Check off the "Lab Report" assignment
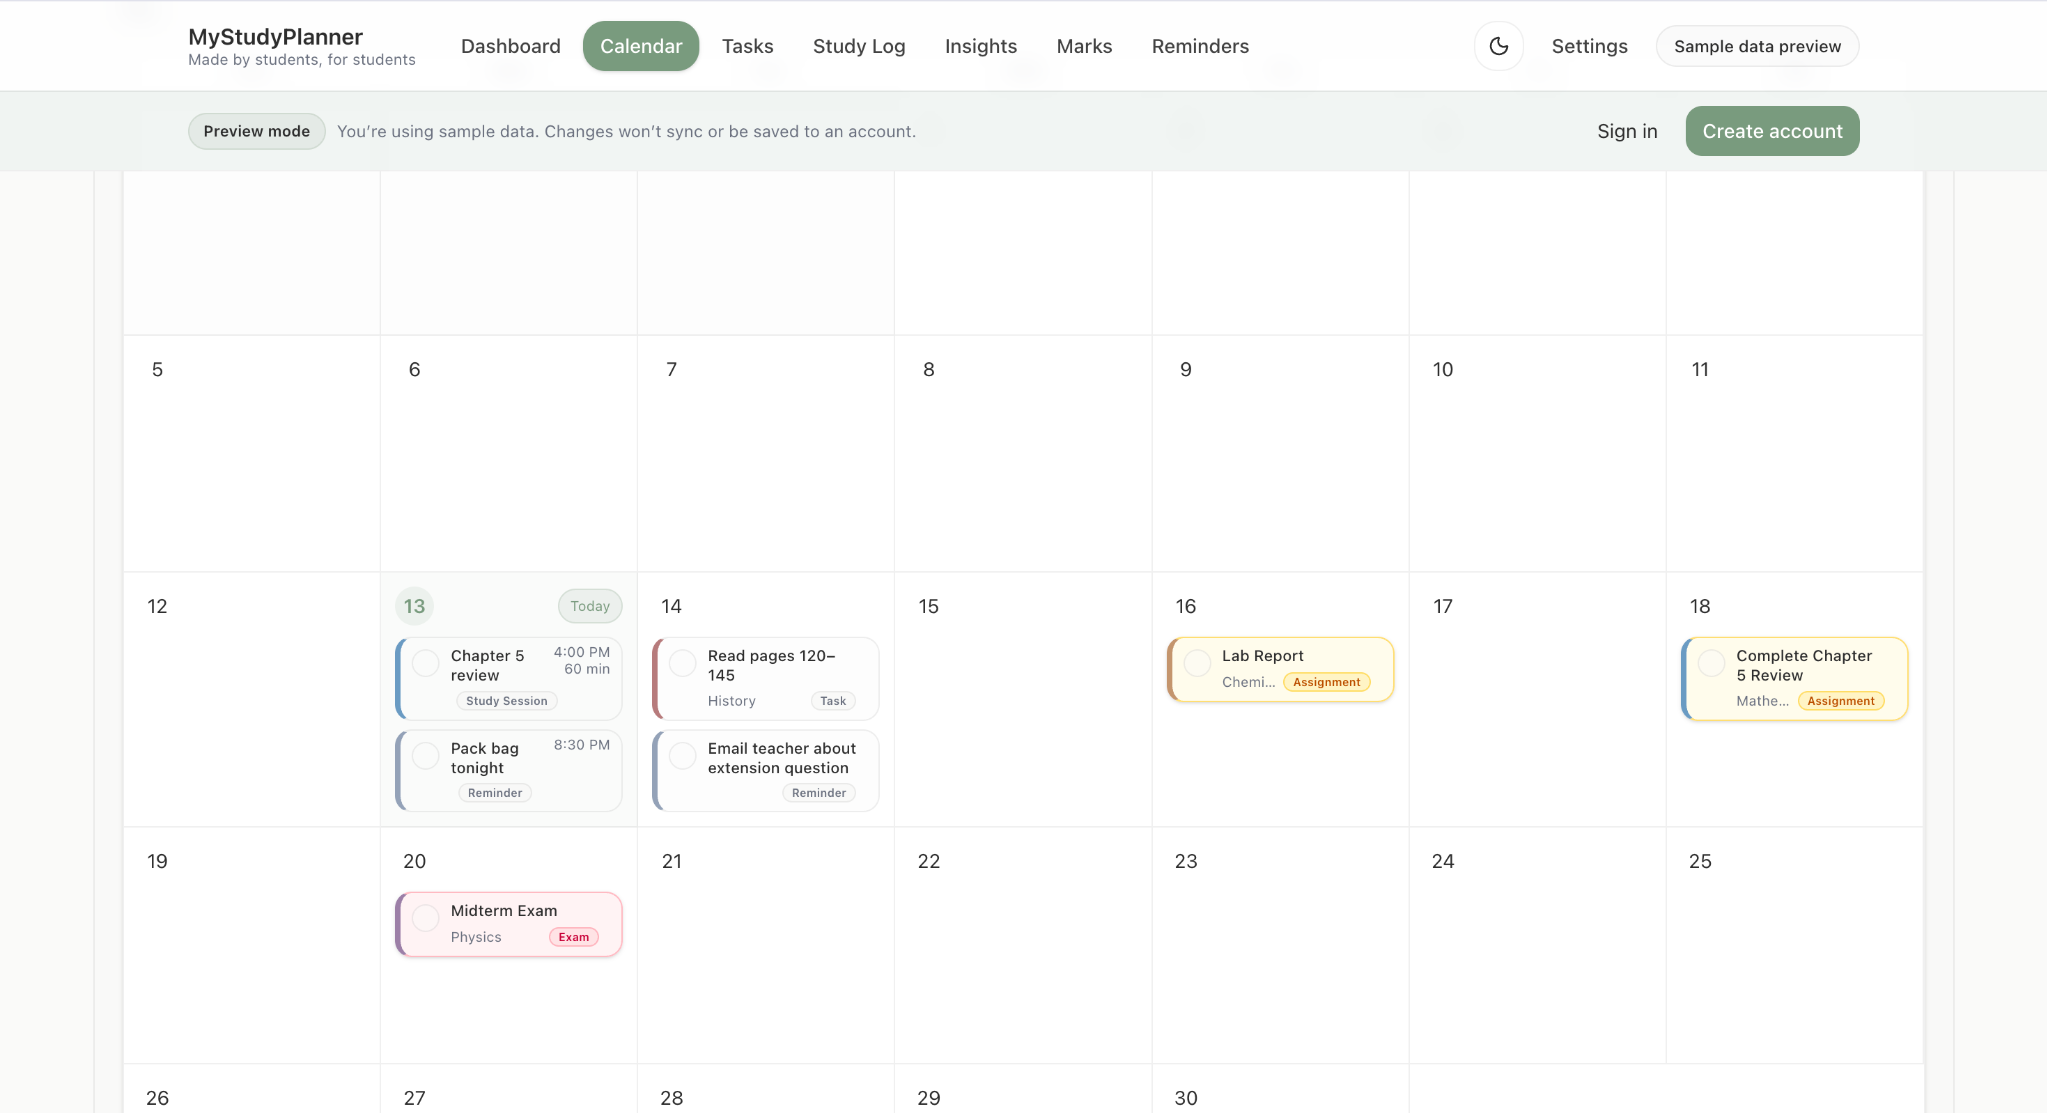2047x1113 pixels. [1197, 662]
